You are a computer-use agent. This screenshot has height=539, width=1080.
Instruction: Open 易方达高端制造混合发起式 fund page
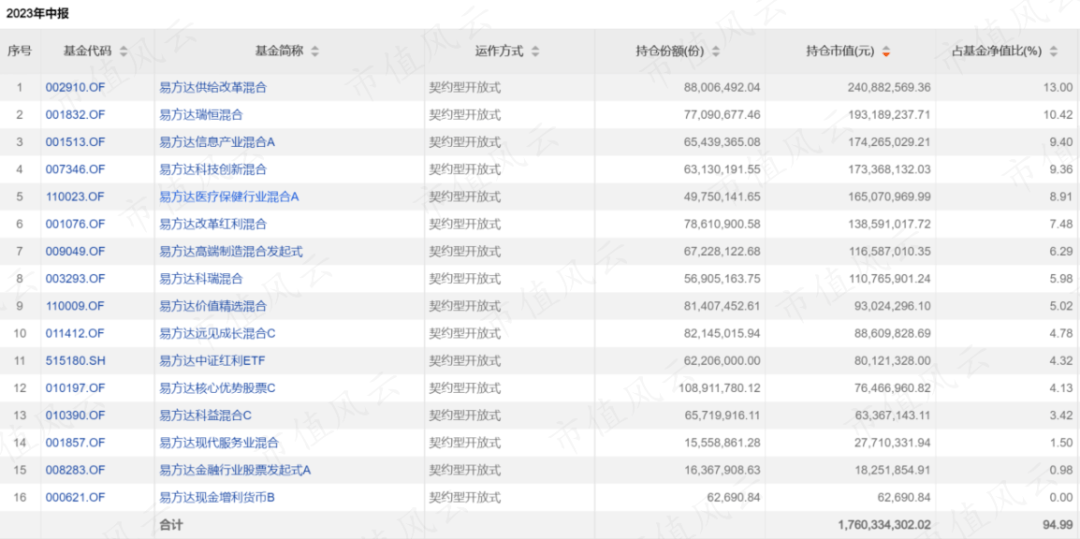tap(231, 251)
